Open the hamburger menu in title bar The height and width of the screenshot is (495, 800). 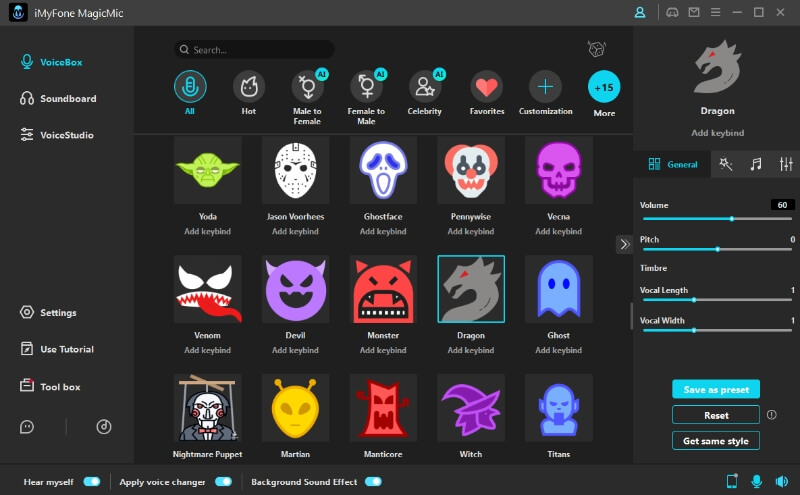point(715,12)
